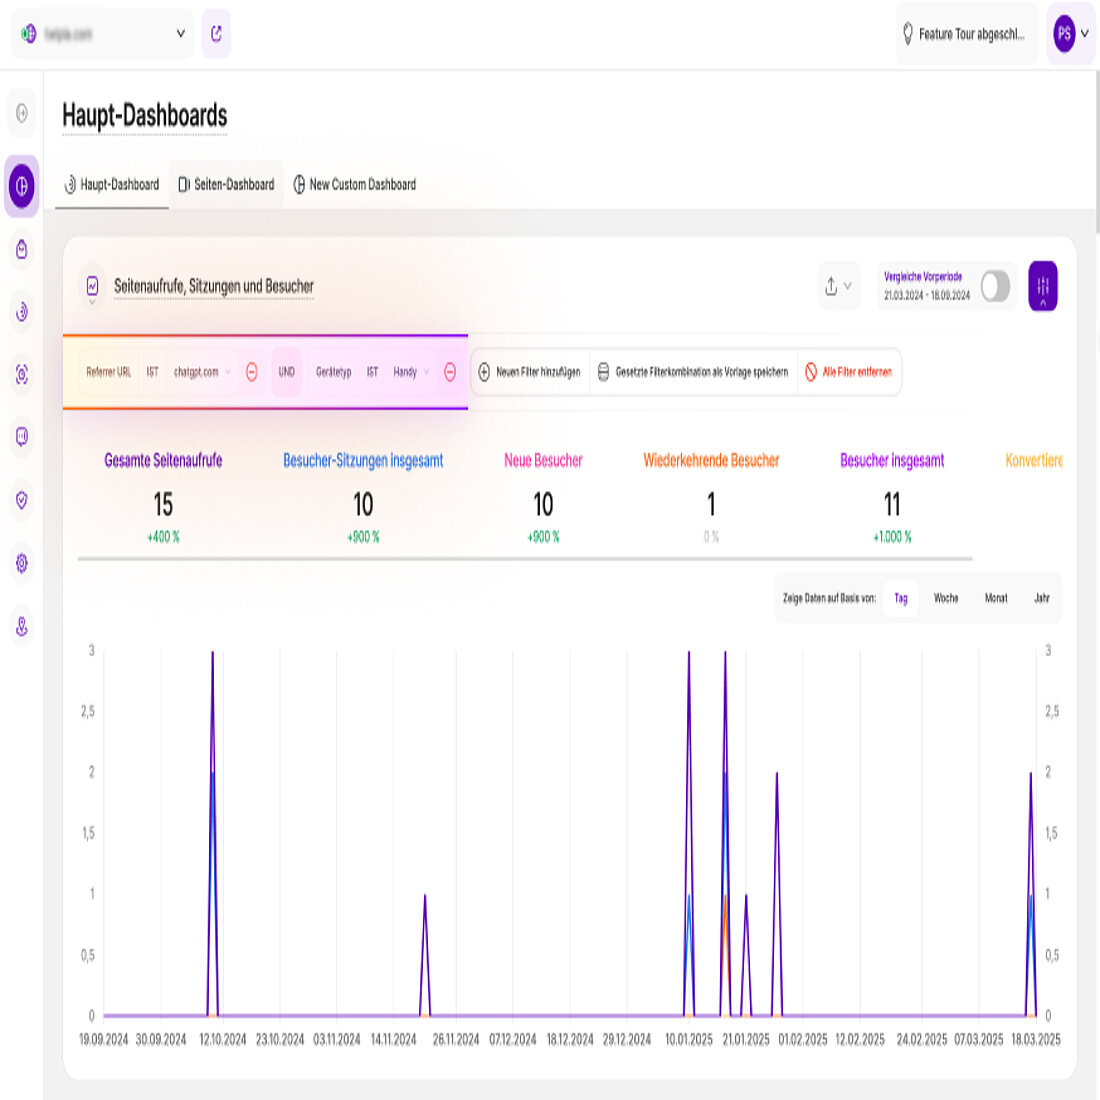The width and height of the screenshot is (1100, 1100).
Task: Open the New Custom Dashboard tab
Action: click(356, 184)
